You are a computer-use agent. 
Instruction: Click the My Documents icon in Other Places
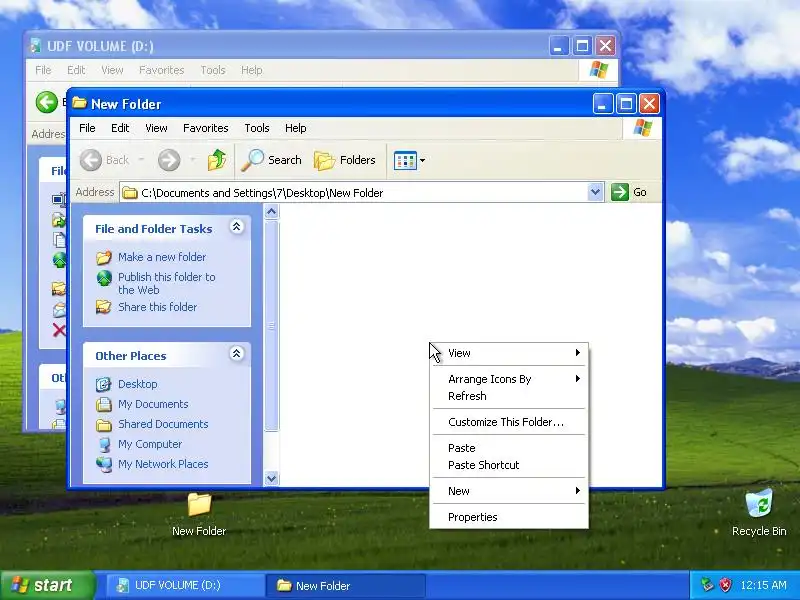104,404
